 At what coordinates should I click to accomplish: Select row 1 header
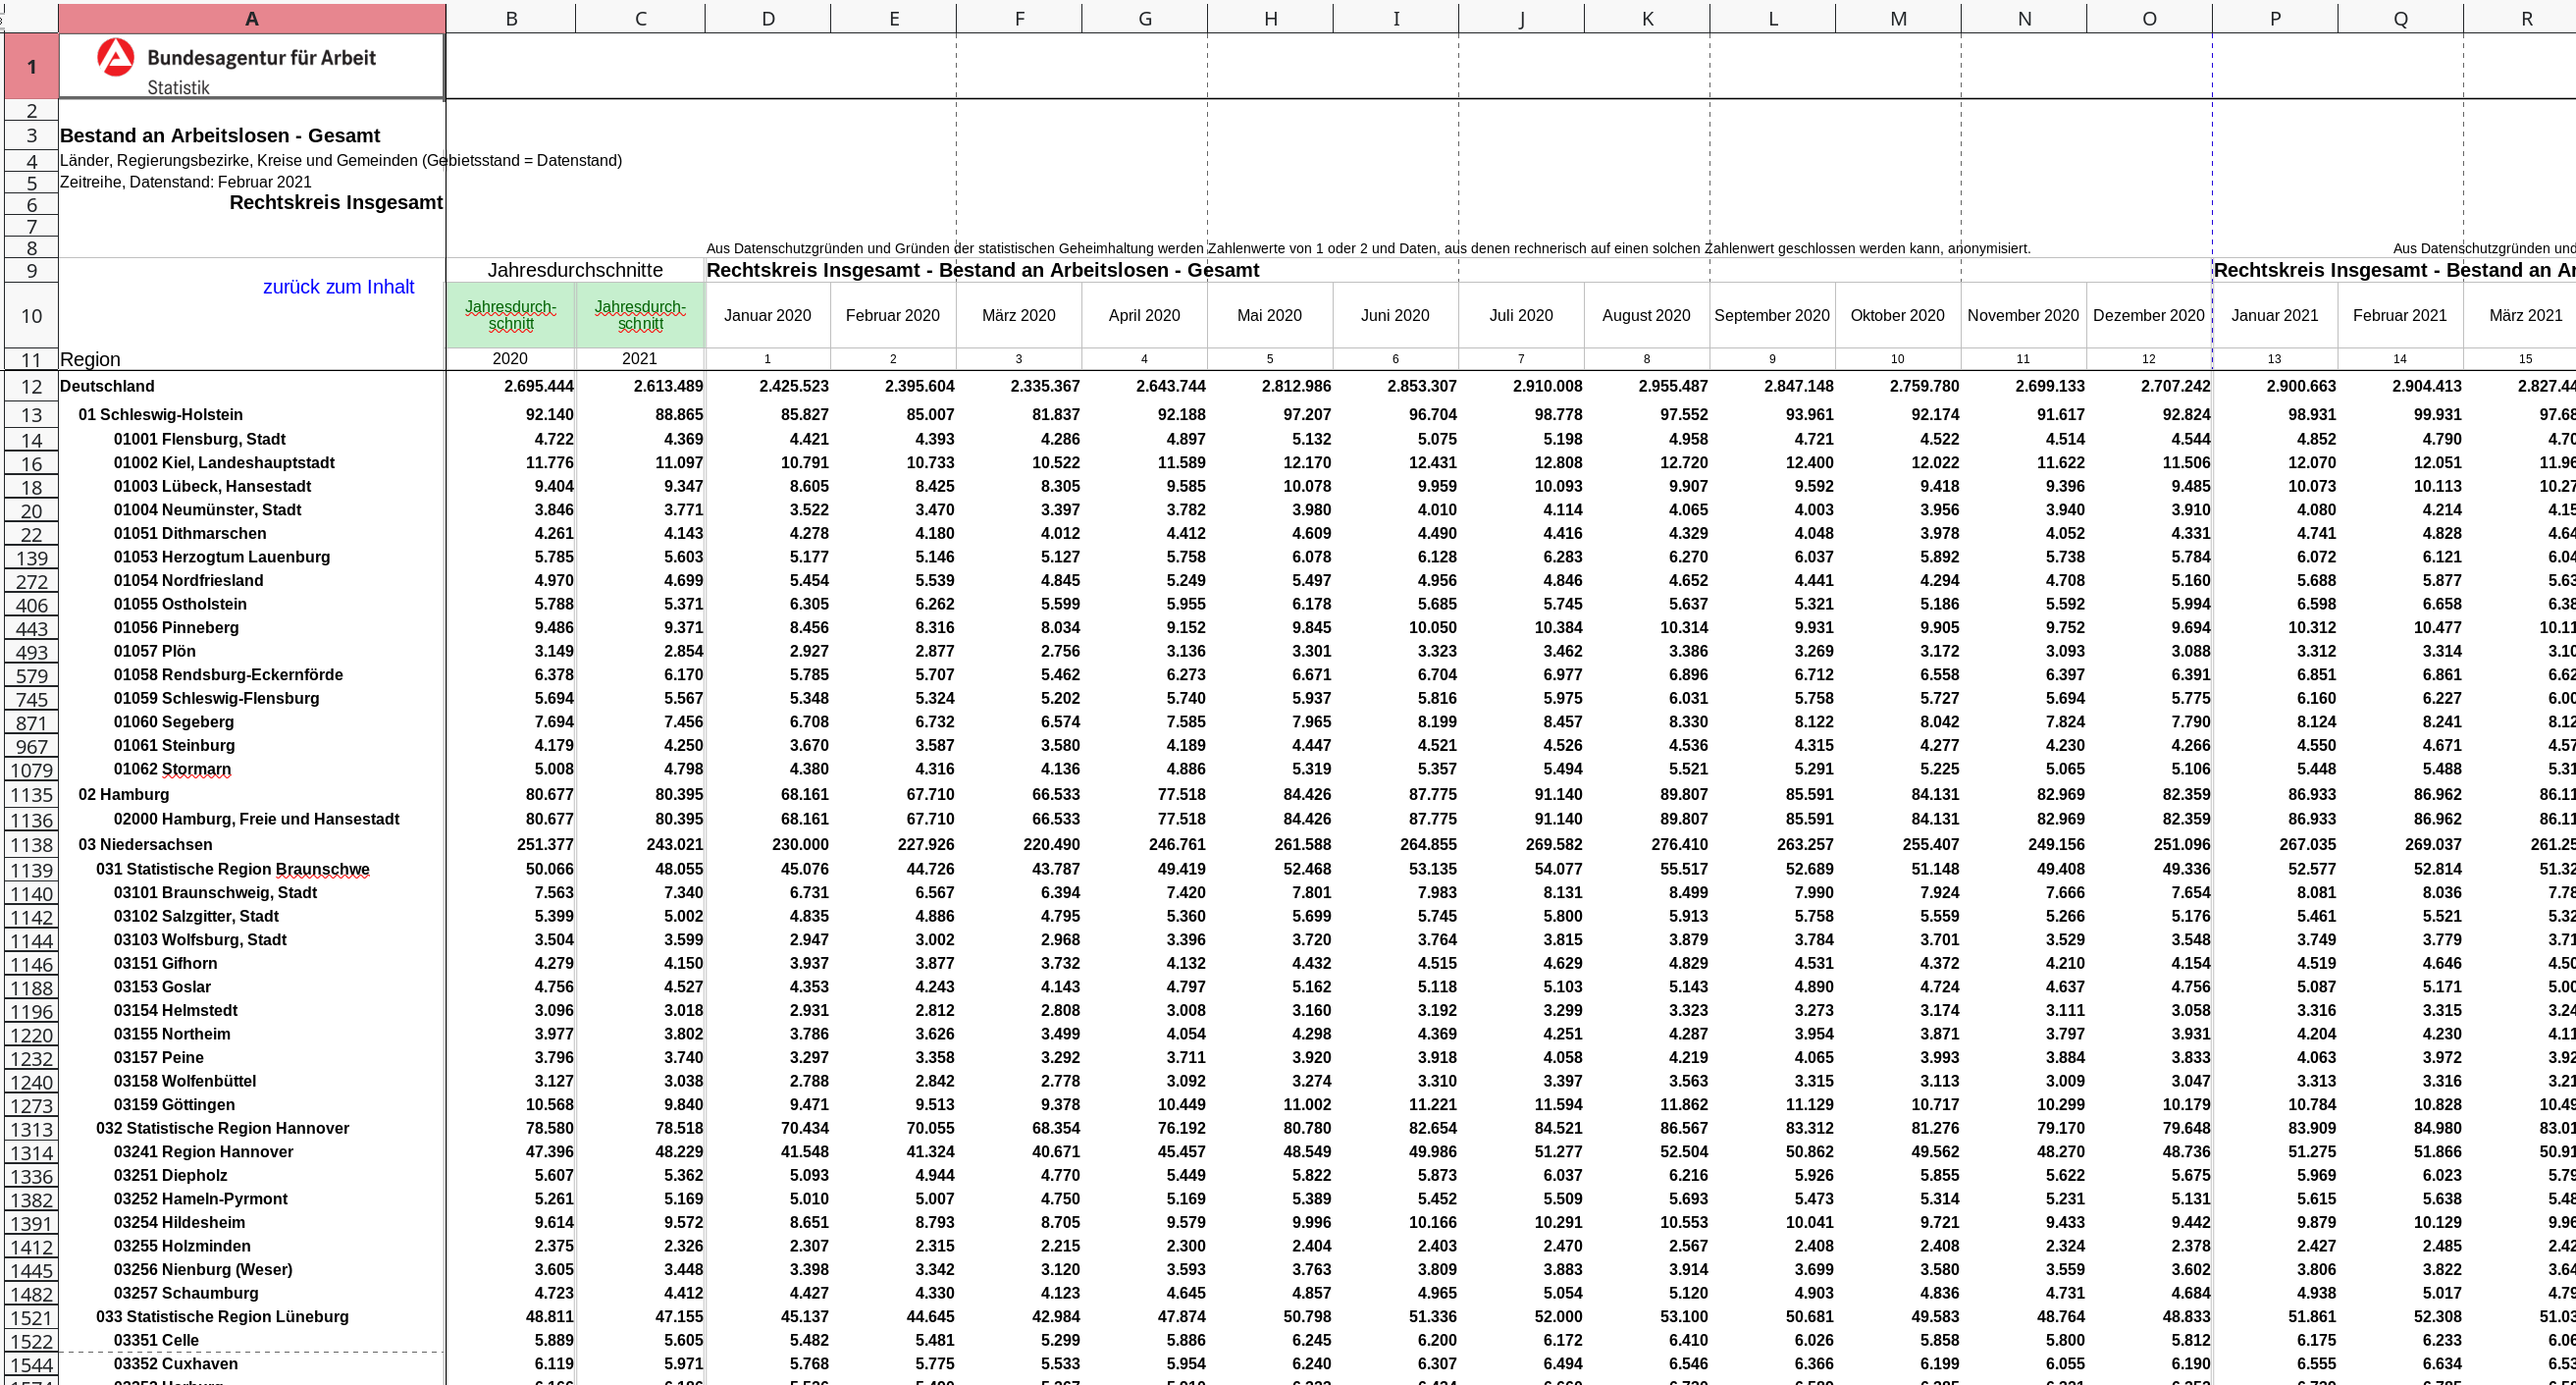pyautogui.click(x=31, y=66)
